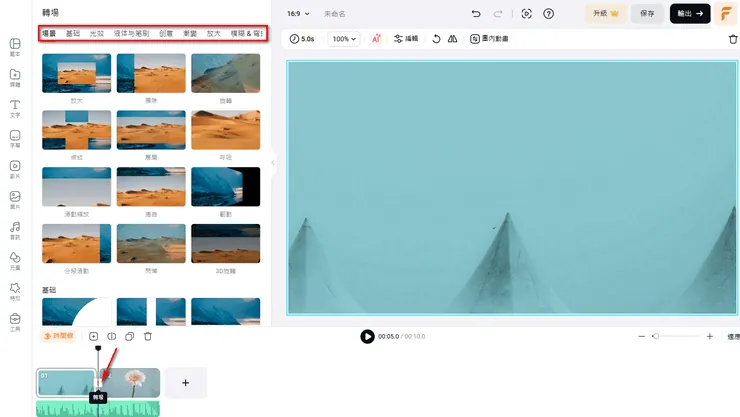
Task: Click the split clip icon above timeline
Action: pyautogui.click(x=112, y=337)
